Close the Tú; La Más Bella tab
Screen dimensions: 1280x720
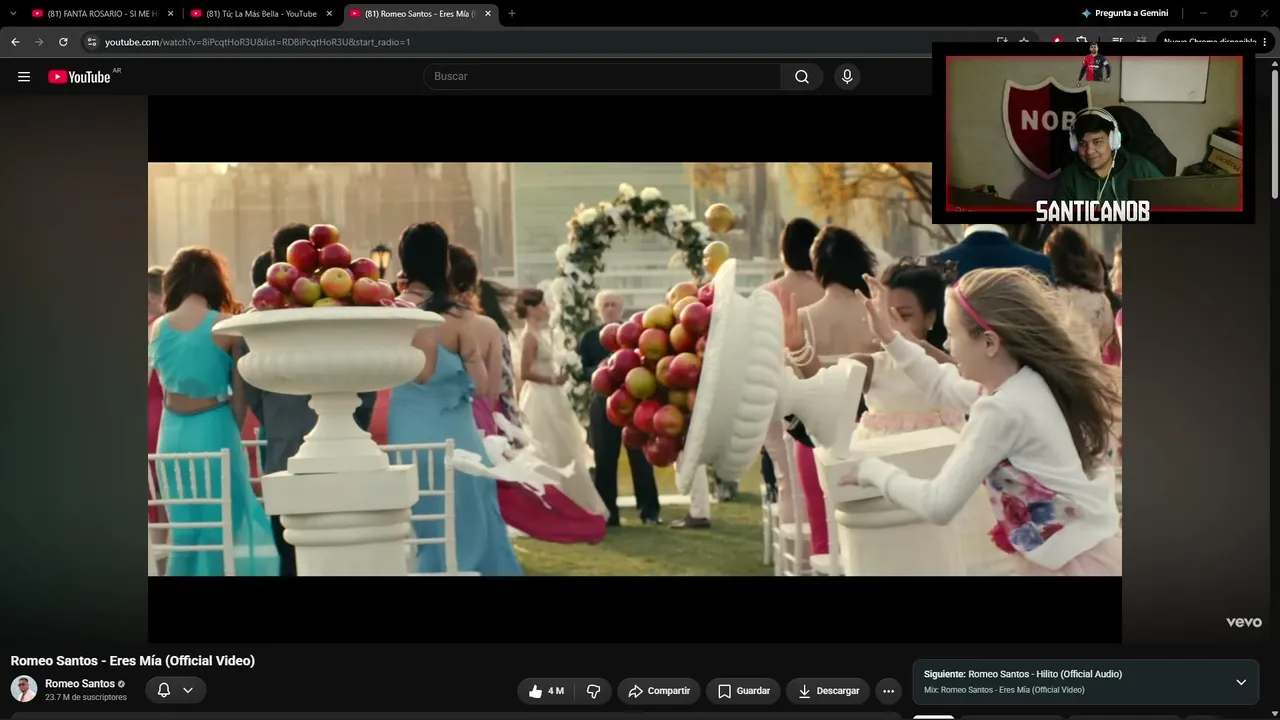tap(329, 14)
